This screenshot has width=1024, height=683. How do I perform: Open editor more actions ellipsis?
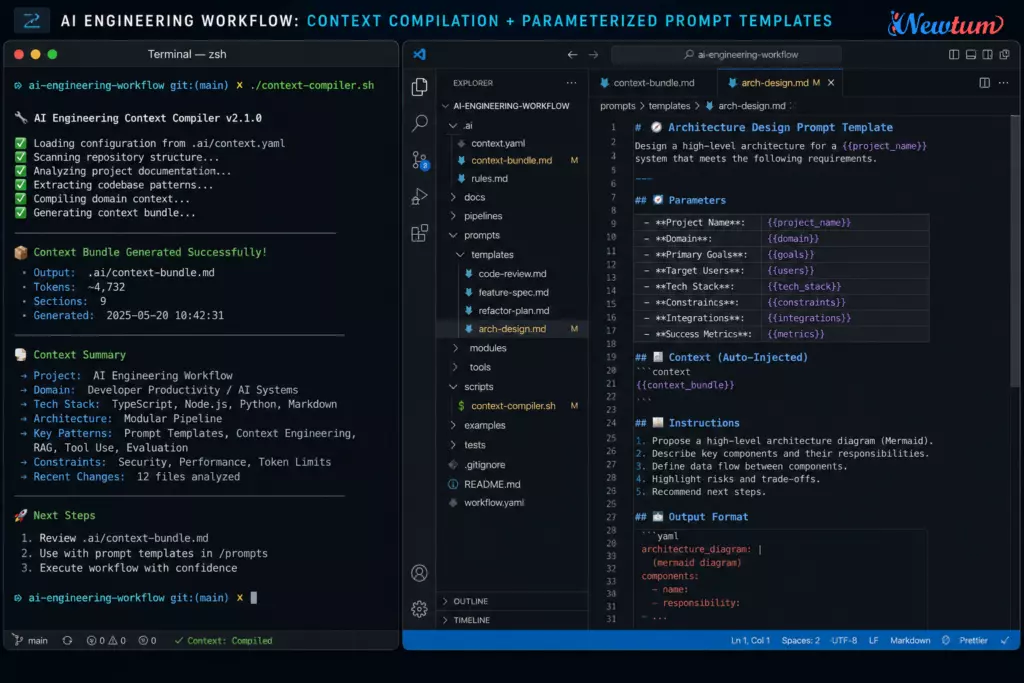pos(1004,83)
